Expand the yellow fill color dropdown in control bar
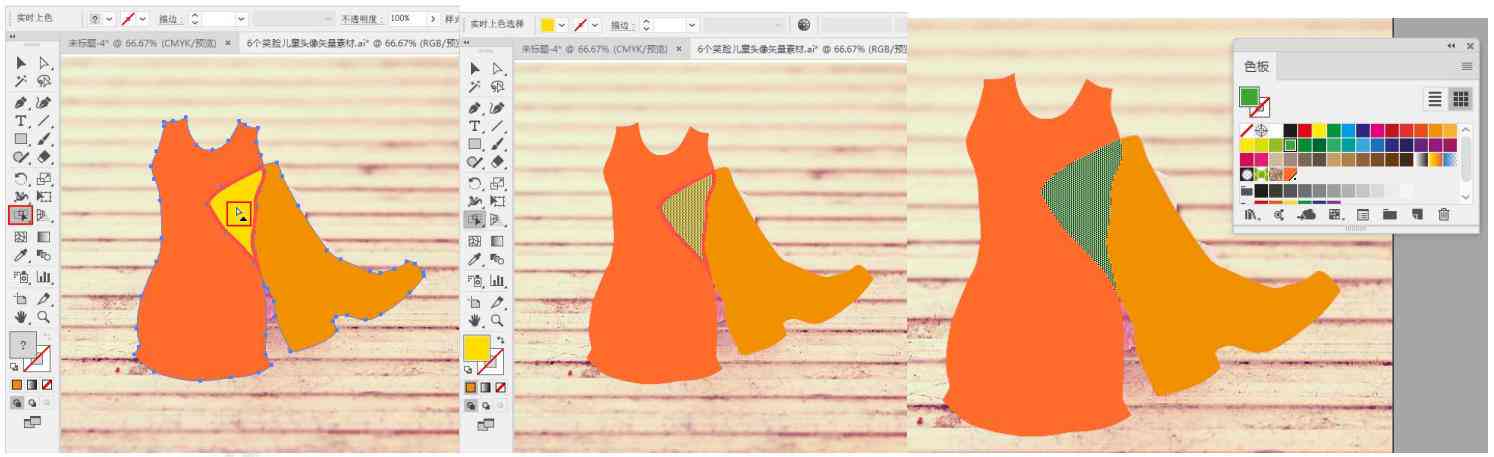This screenshot has height=457, width=1494. point(562,25)
